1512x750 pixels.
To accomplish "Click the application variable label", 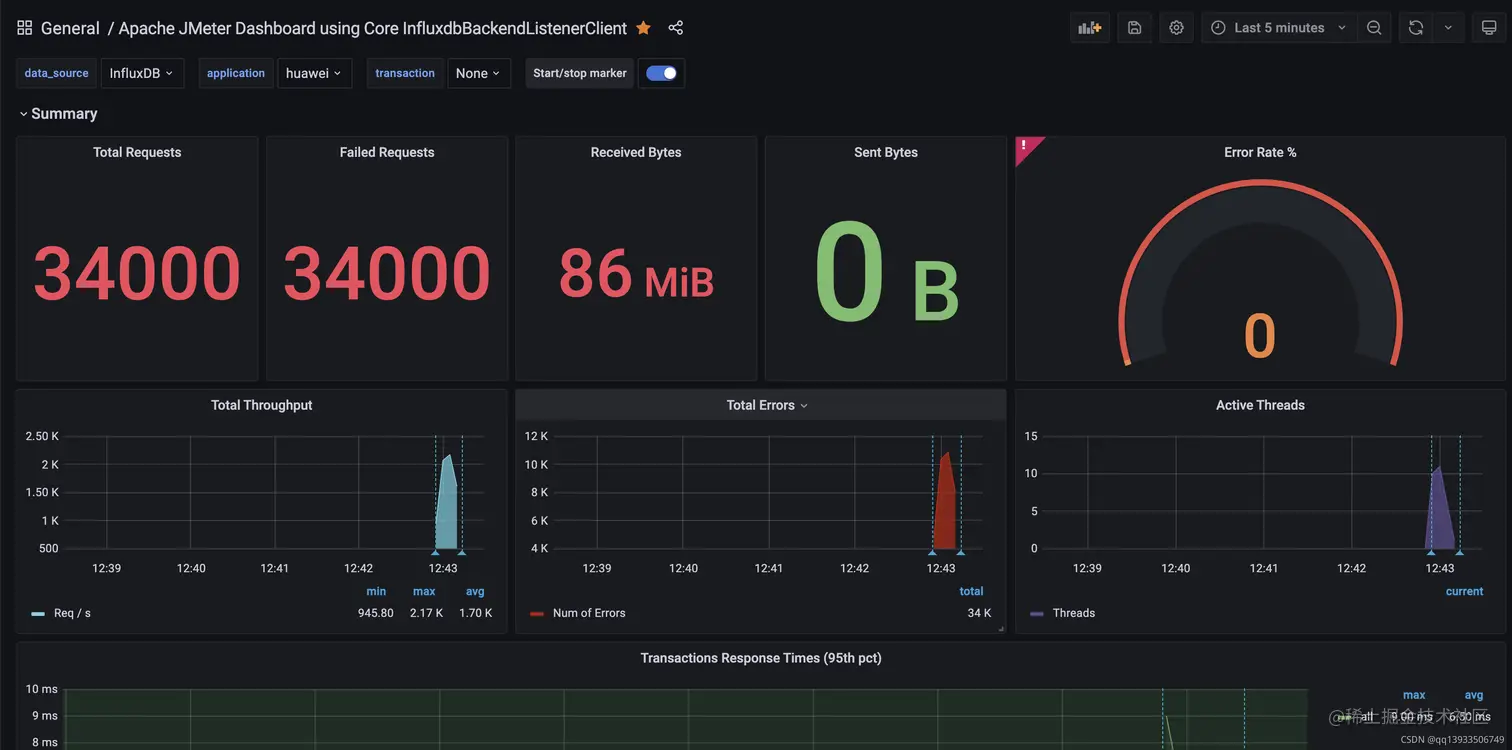I will point(236,73).
